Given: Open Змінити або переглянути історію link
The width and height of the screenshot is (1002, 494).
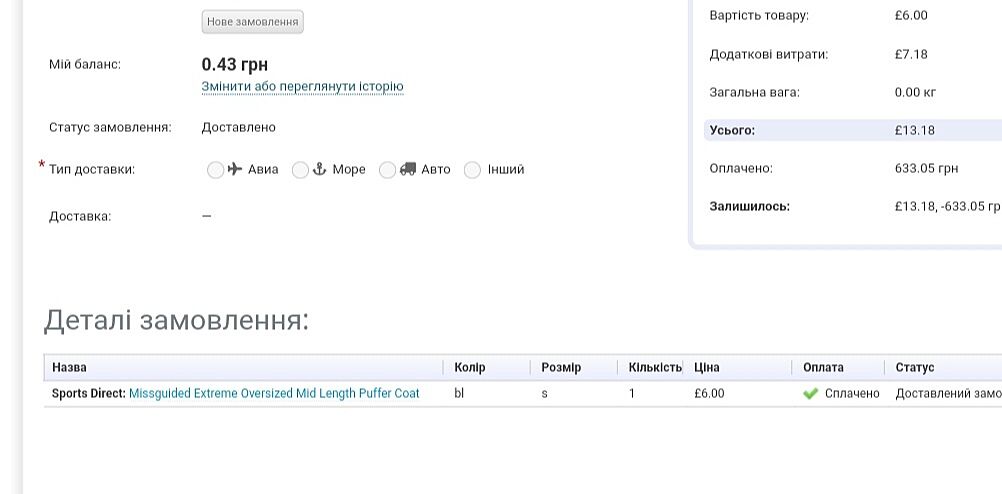Looking at the screenshot, I should click(302, 87).
